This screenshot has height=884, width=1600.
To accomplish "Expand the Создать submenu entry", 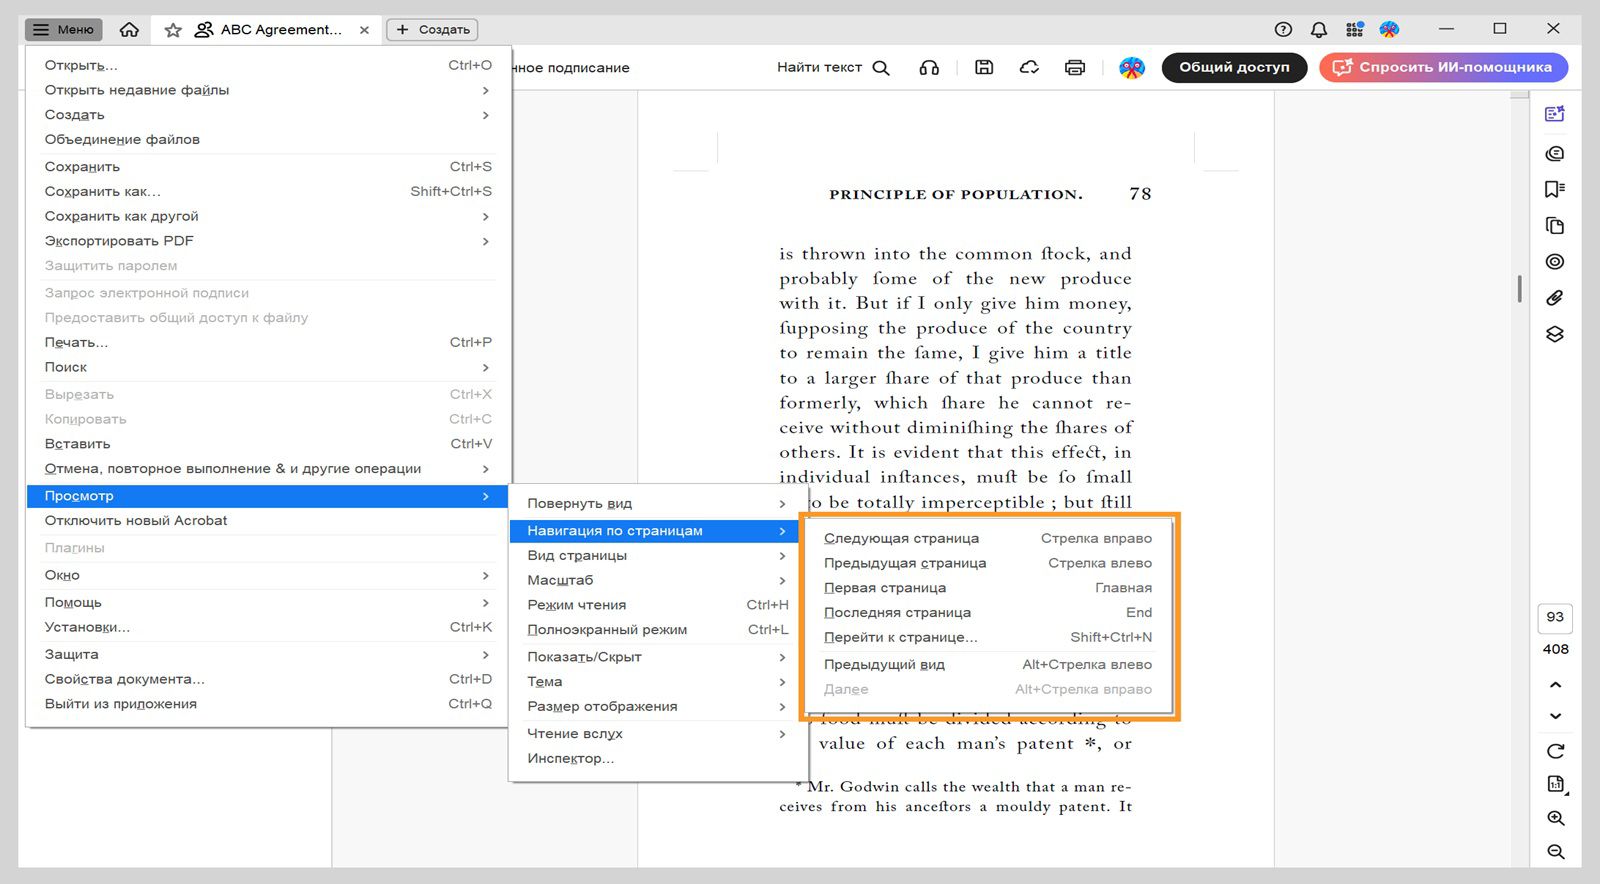I will (268, 115).
